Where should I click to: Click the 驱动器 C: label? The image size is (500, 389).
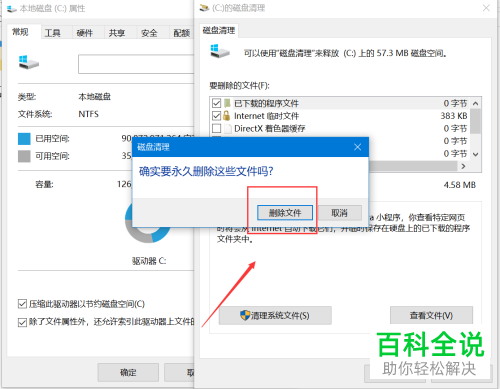[149, 261]
